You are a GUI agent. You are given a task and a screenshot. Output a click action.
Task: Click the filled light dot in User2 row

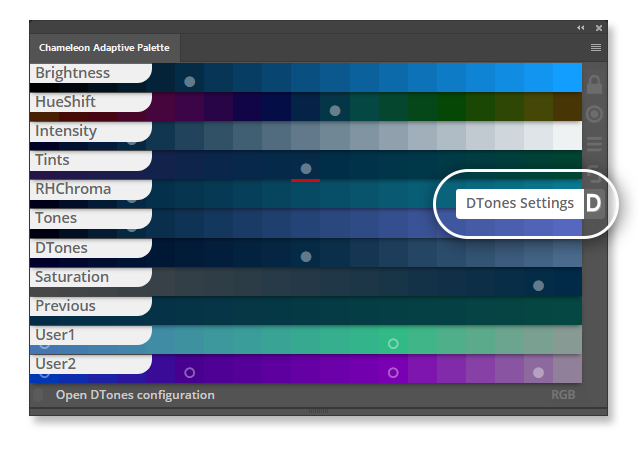538,373
